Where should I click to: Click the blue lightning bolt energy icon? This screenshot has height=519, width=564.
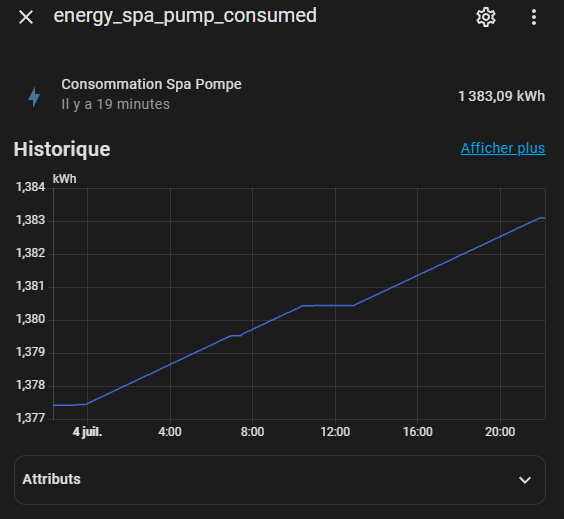coord(34,97)
